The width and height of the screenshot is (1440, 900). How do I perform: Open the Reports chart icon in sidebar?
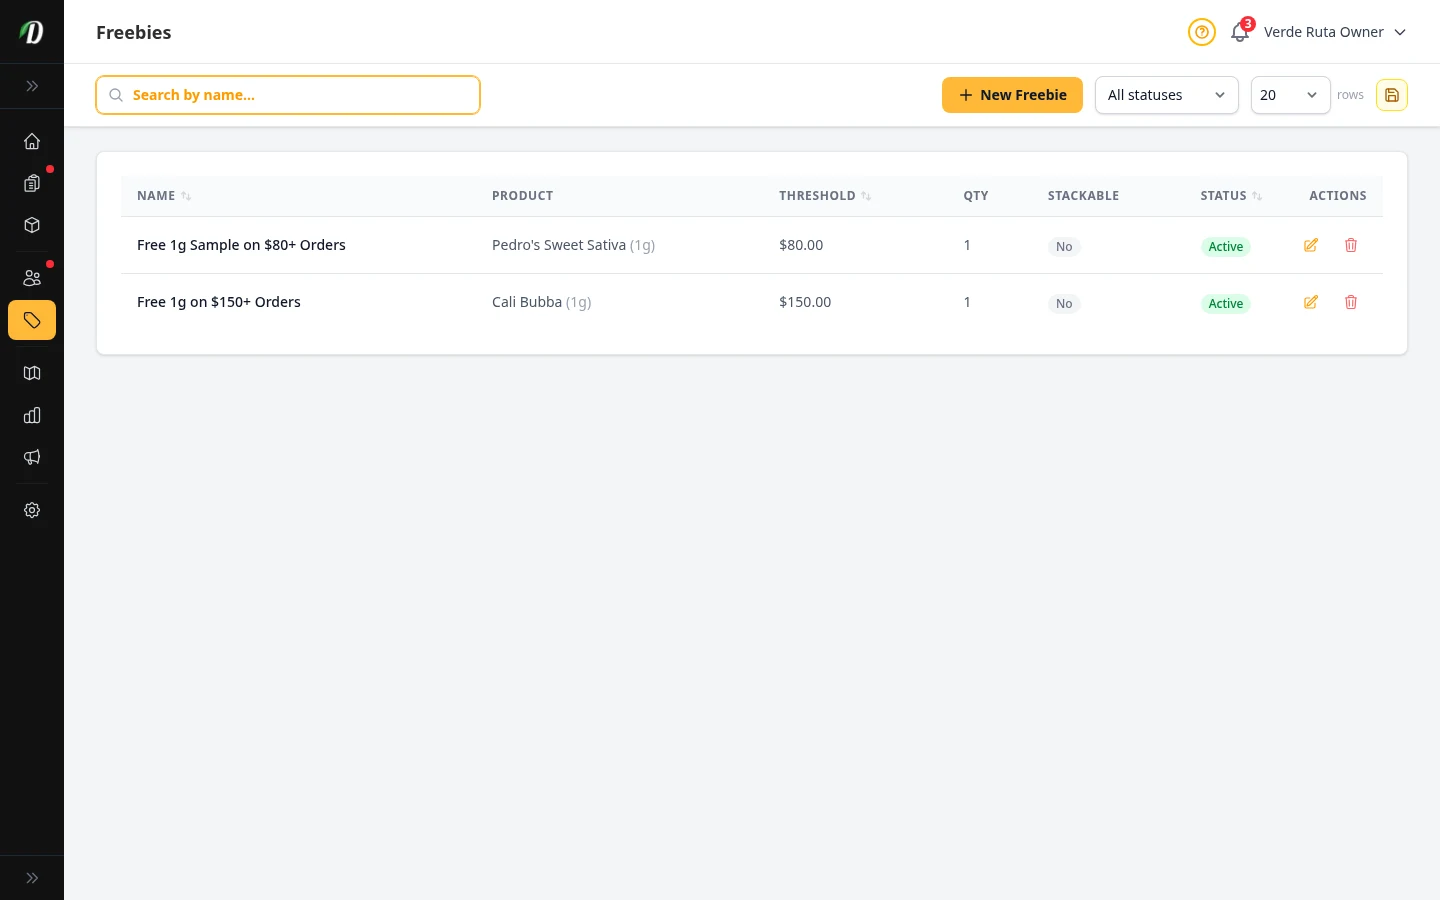(x=32, y=415)
